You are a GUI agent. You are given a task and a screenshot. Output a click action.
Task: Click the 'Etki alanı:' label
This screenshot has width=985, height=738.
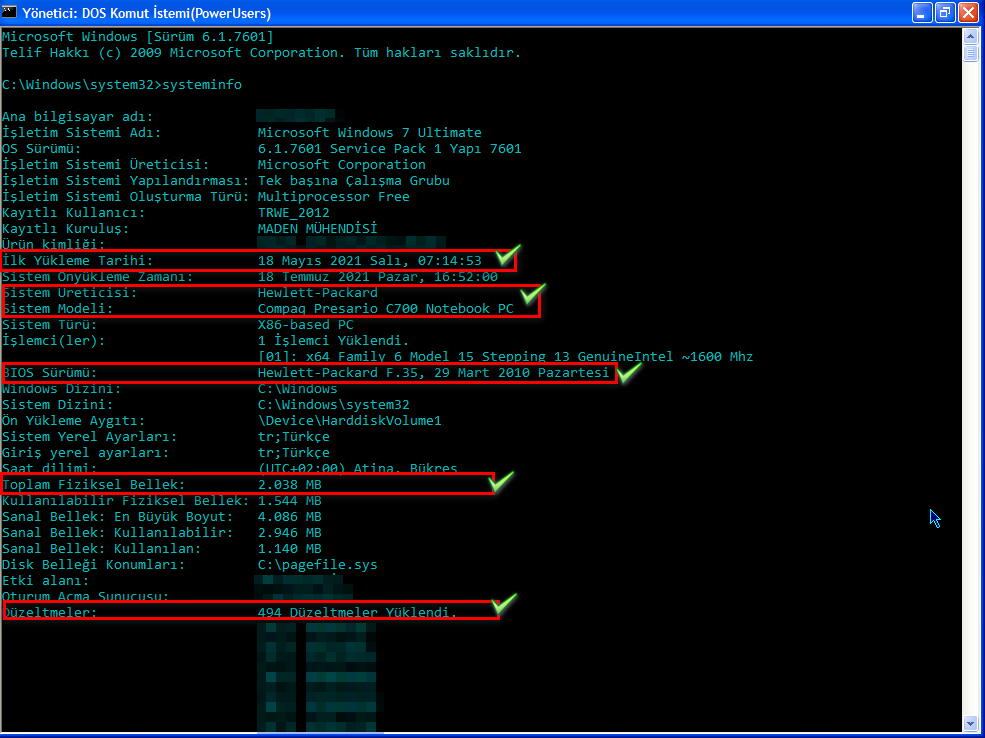click(46, 581)
